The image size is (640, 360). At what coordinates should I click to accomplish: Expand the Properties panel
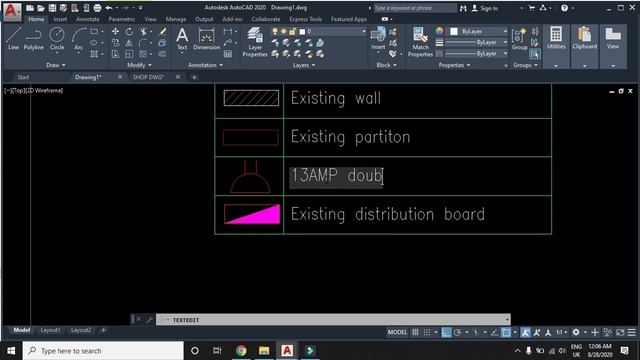454,65
